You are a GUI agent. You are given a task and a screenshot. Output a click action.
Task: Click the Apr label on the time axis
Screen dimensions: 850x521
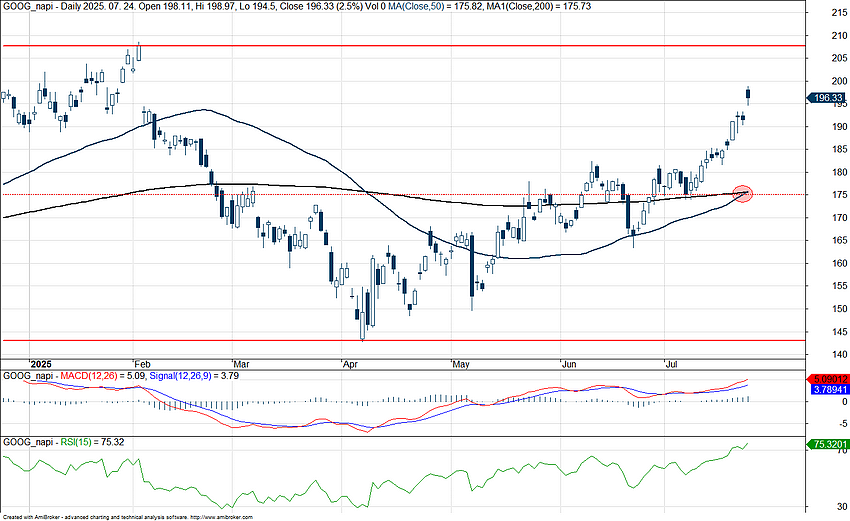tap(350, 364)
